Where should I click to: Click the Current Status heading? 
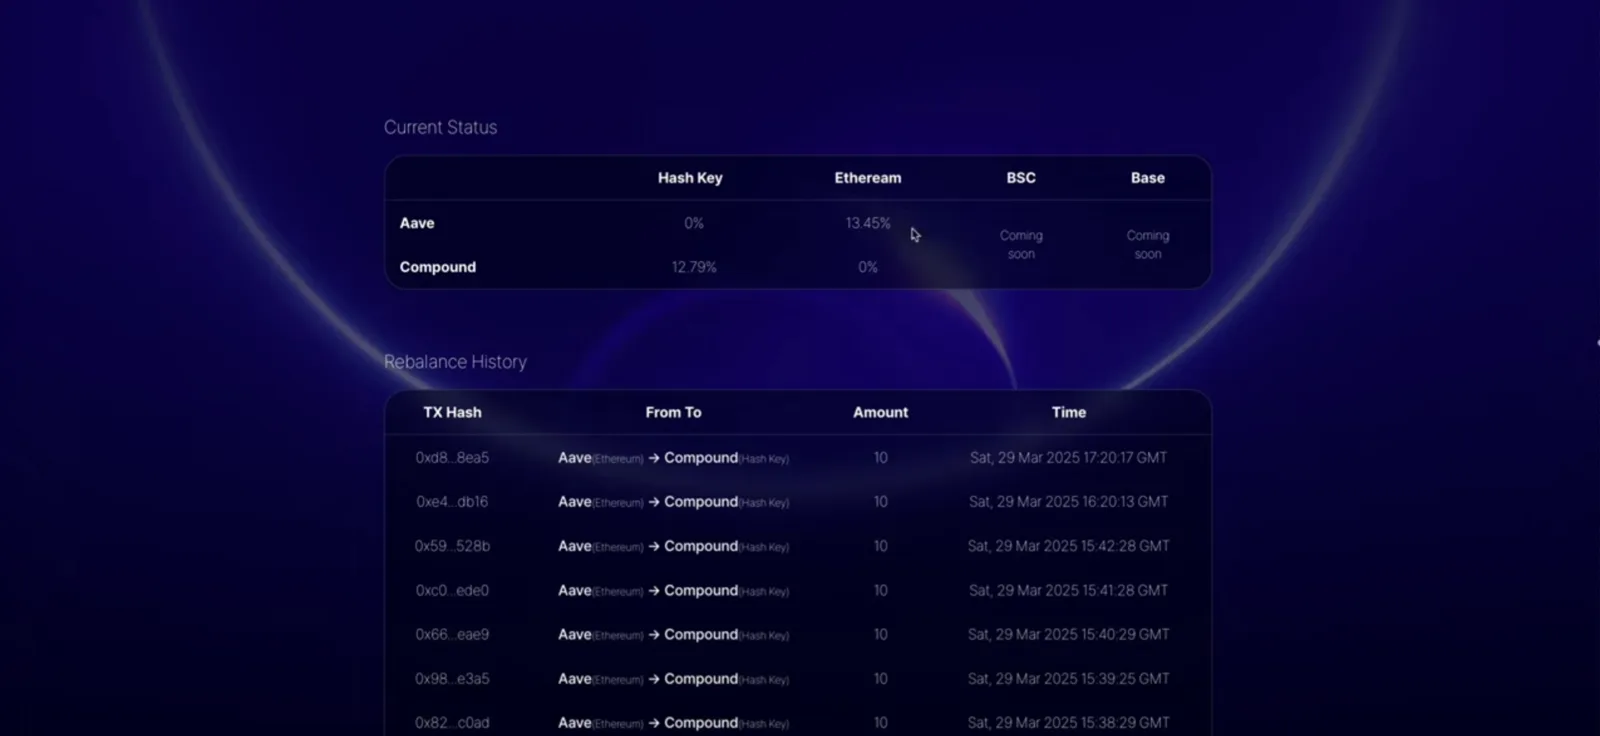click(x=440, y=127)
